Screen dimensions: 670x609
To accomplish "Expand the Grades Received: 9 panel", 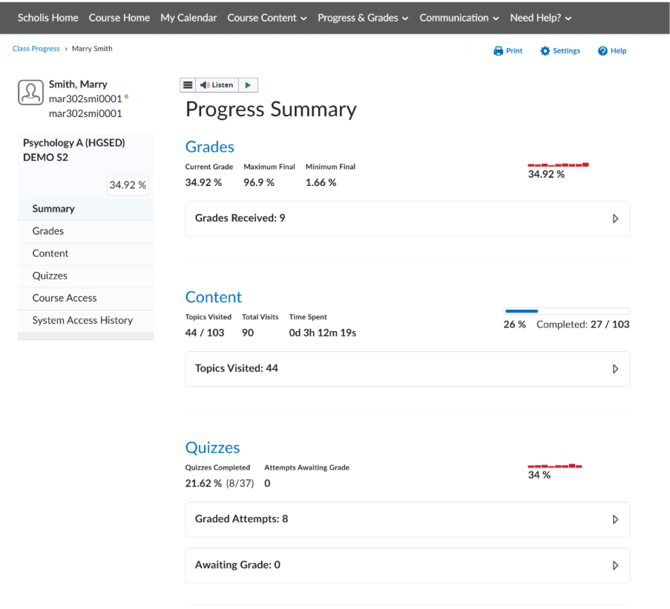I will (408, 219).
